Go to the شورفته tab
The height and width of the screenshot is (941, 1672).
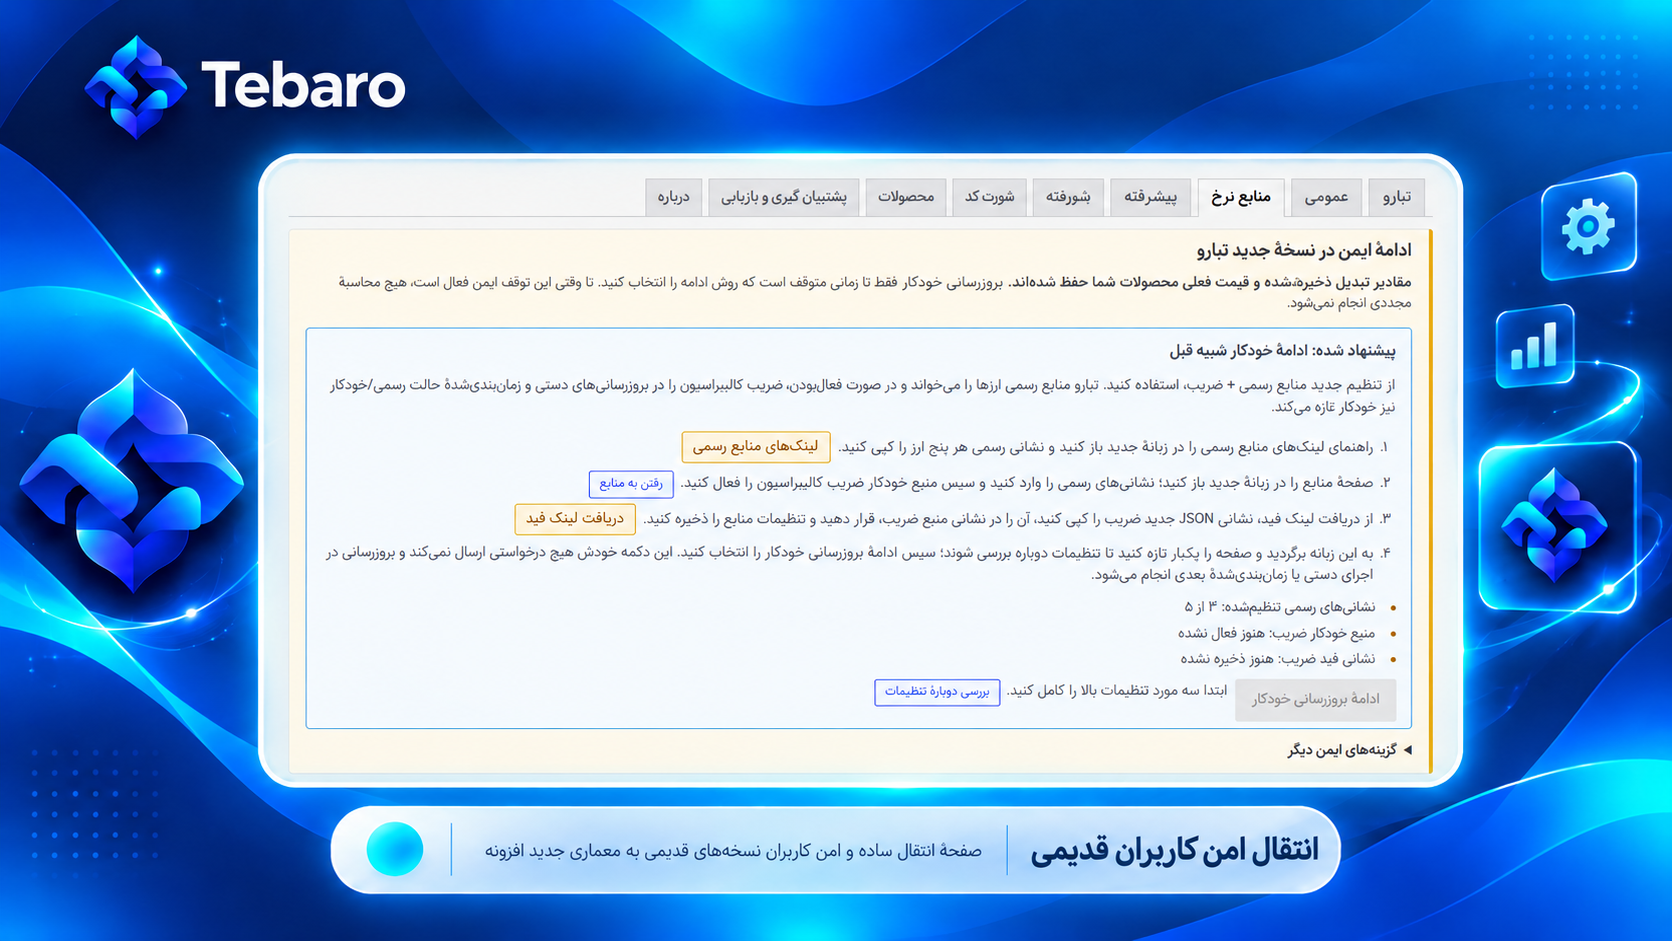tap(1068, 197)
